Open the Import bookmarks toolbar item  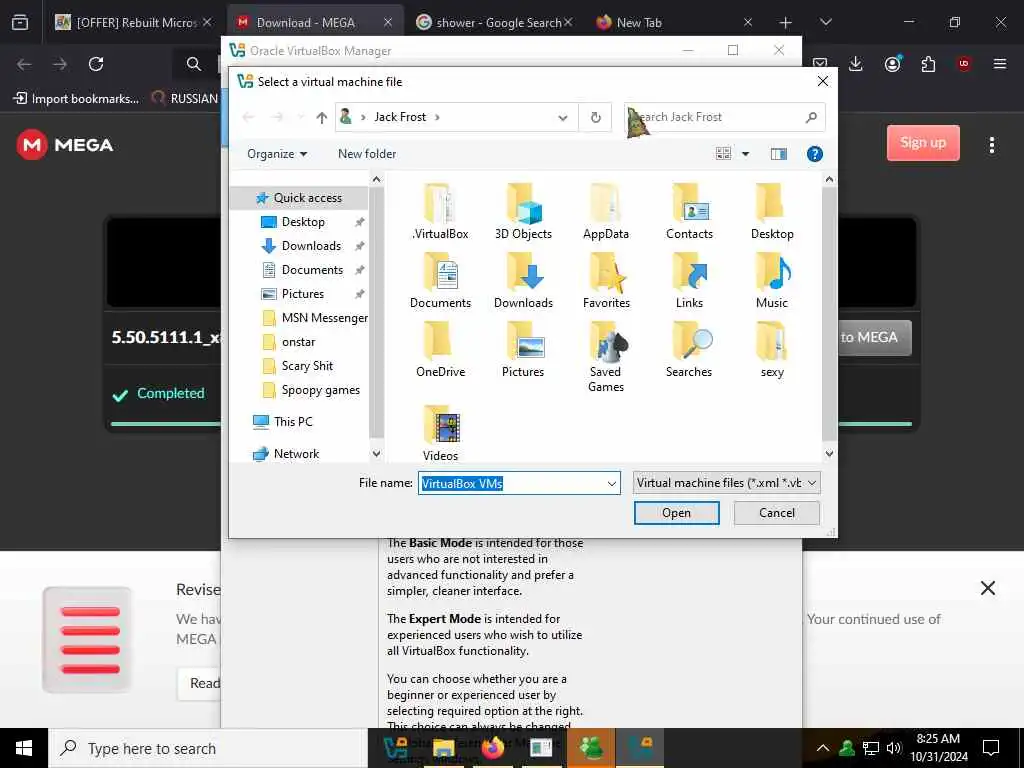click(x=76, y=99)
